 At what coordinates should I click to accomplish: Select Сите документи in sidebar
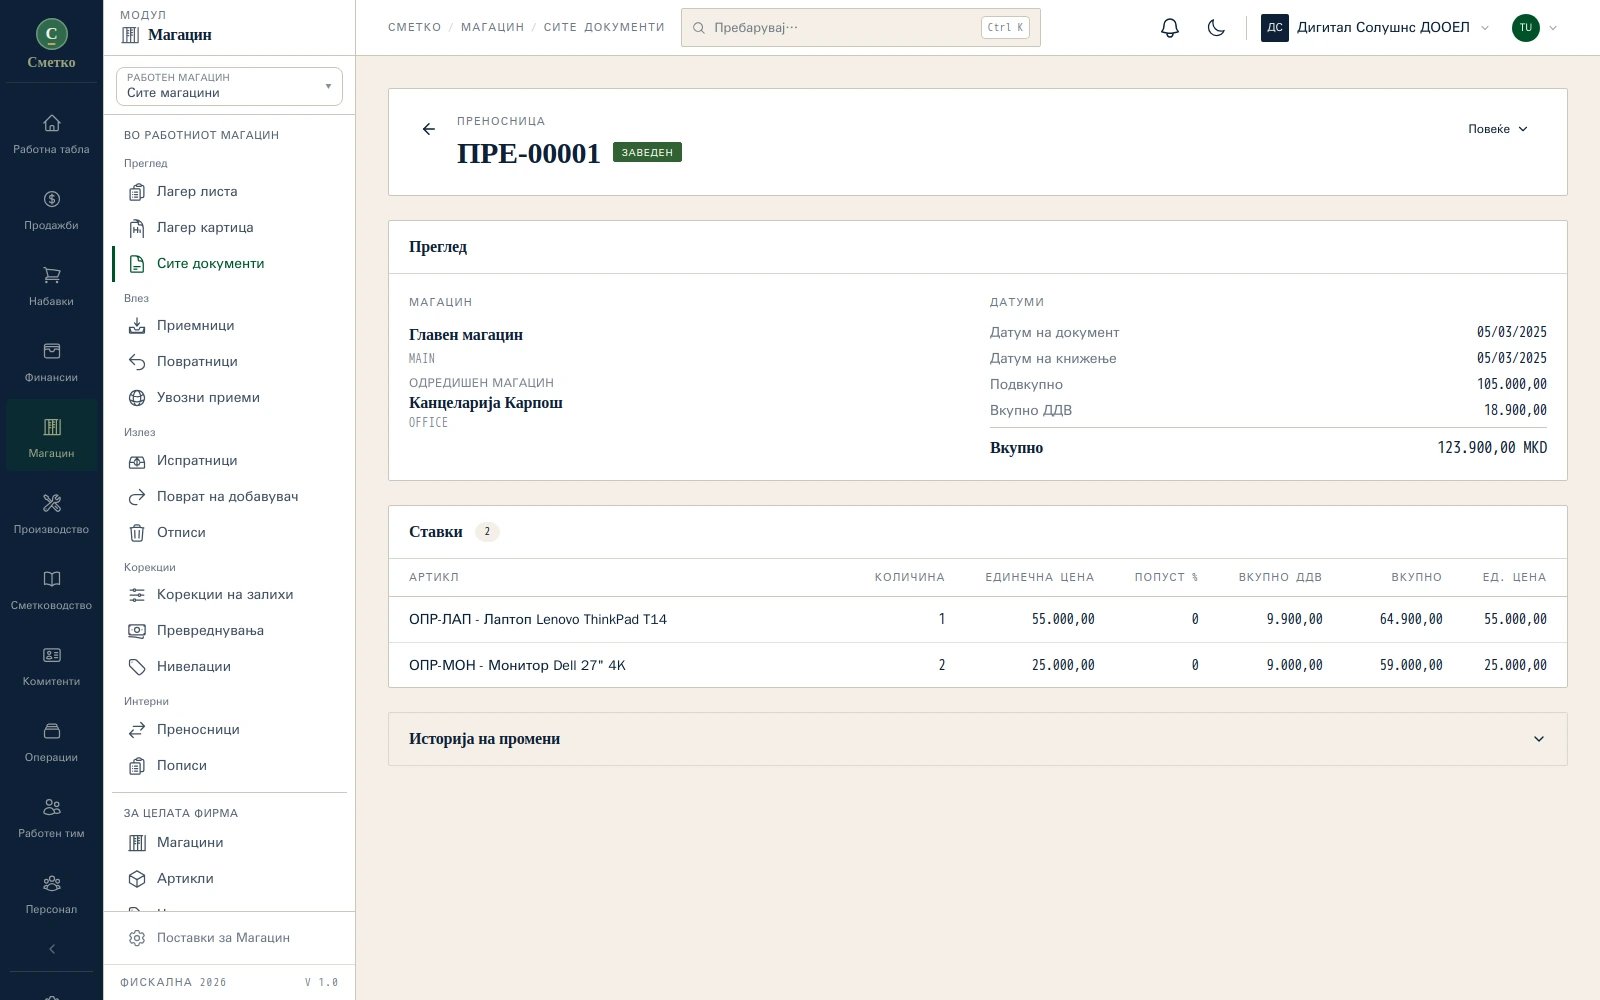(x=229, y=264)
